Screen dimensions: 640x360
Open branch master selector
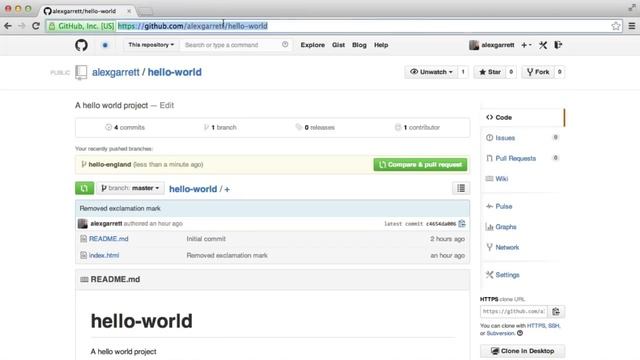[x=130, y=188]
